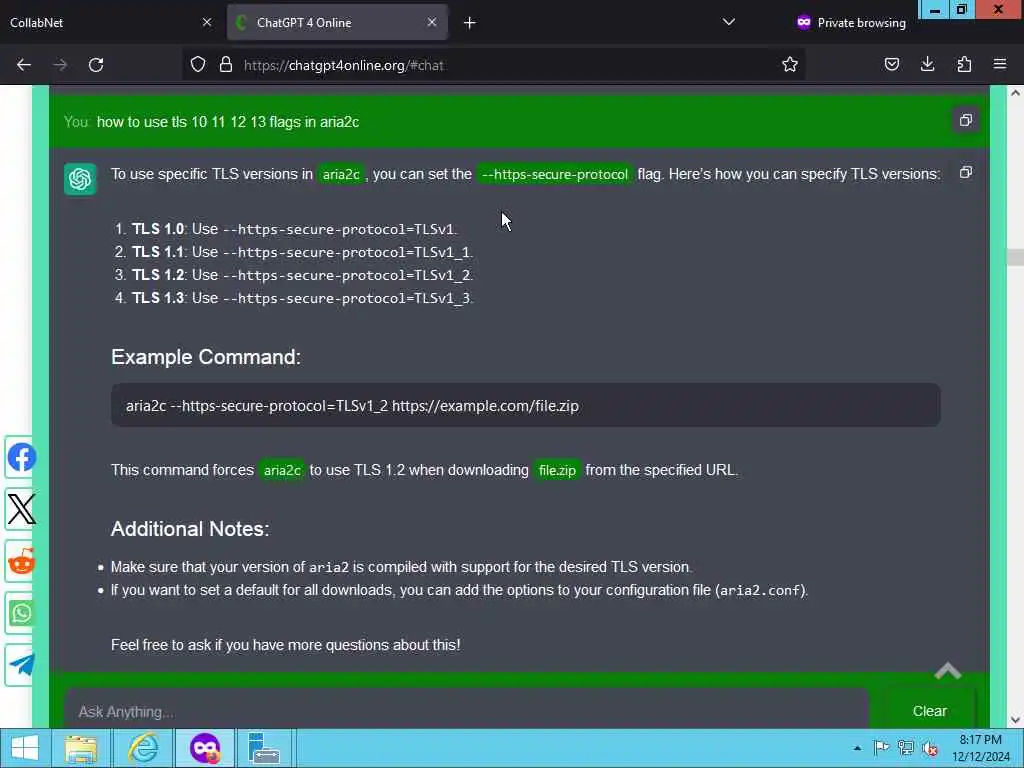Share page on Reddit
The image size is (1024, 768).
pos(21,562)
